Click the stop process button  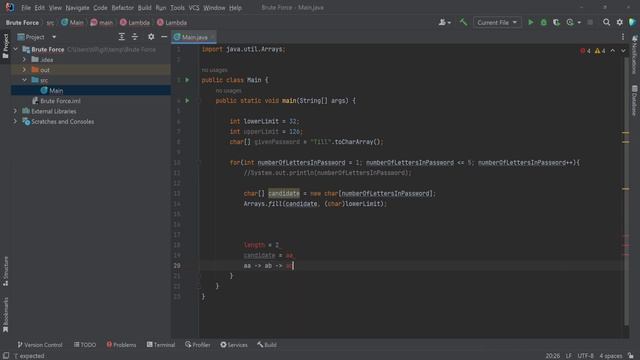tap(590, 22)
